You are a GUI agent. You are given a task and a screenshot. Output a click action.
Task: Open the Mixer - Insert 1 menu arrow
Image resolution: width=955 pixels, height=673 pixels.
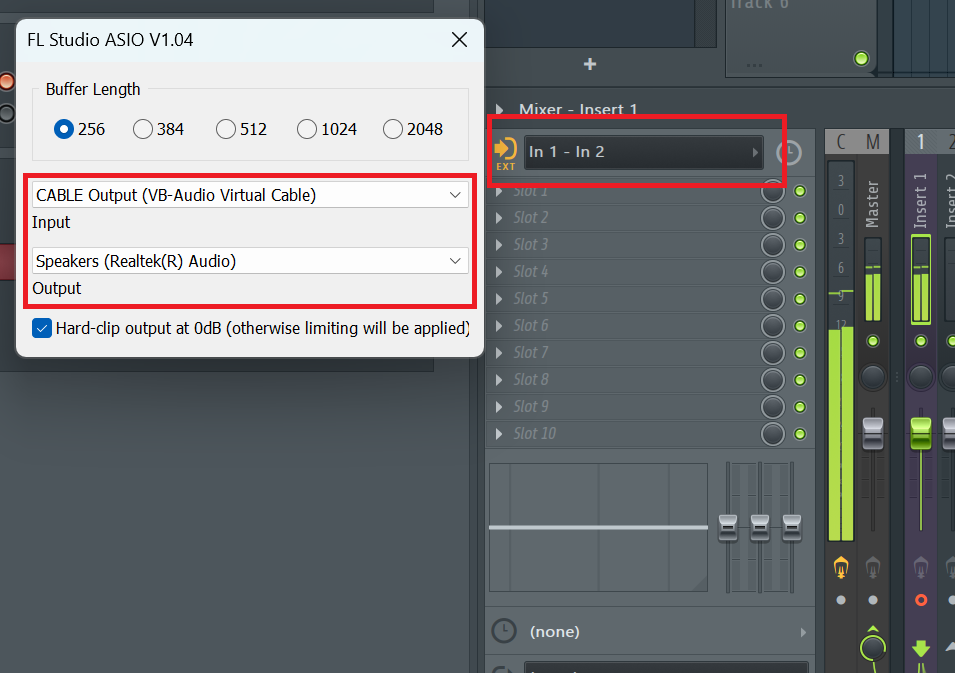pyautogui.click(x=499, y=110)
